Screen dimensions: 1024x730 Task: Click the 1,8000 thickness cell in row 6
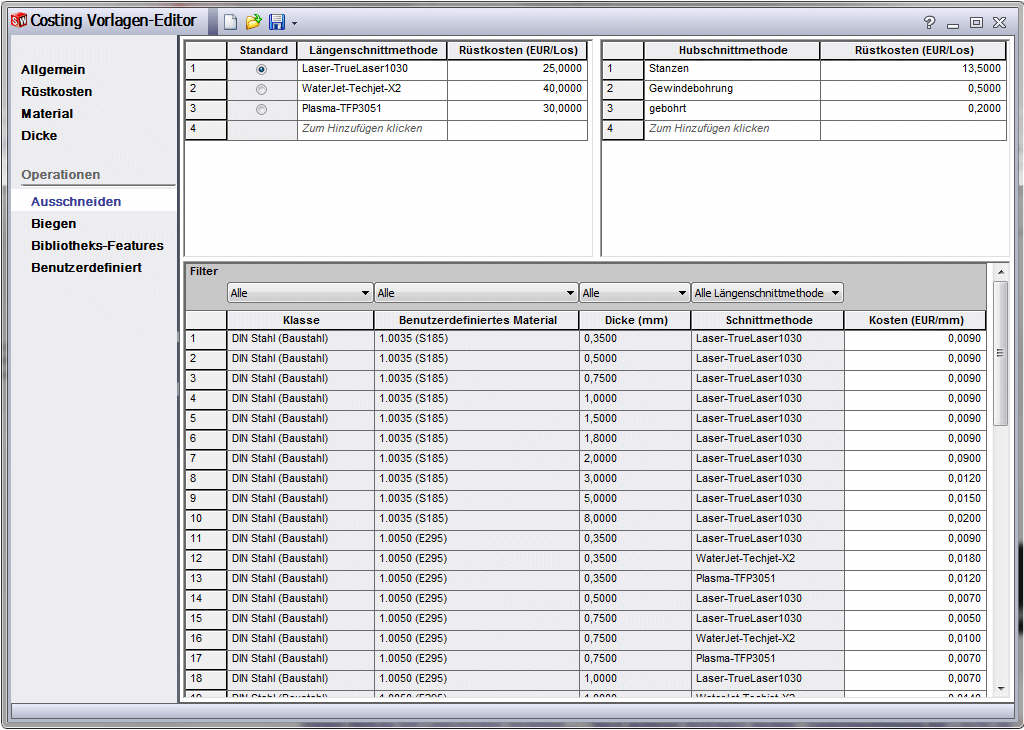tap(635, 439)
